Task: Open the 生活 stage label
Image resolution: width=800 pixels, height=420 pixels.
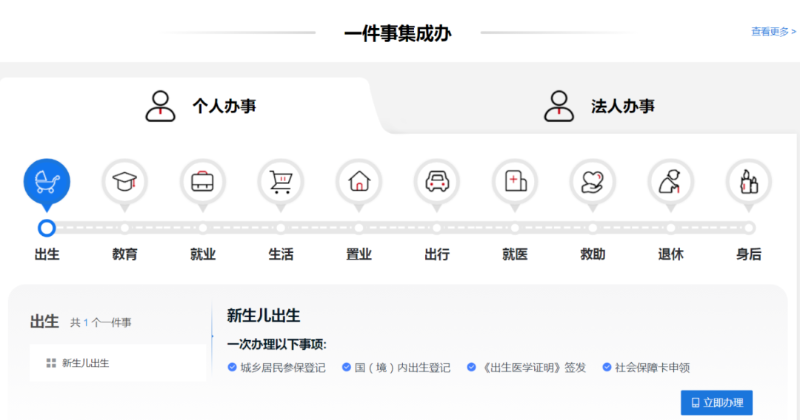Action: (281, 254)
